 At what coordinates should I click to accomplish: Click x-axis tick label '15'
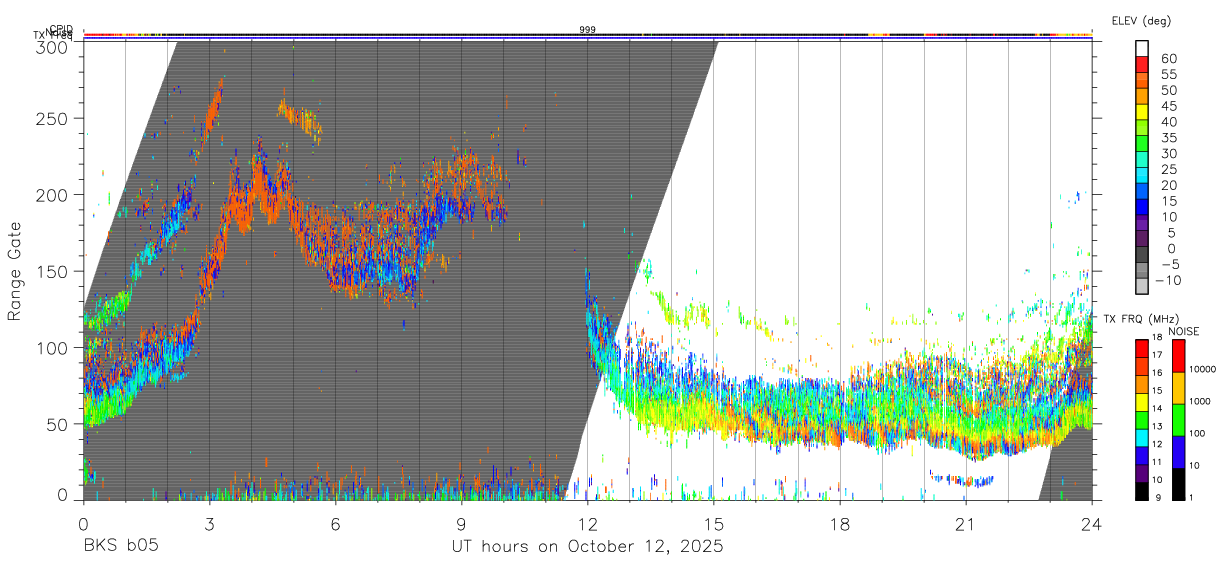[x=714, y=523]
